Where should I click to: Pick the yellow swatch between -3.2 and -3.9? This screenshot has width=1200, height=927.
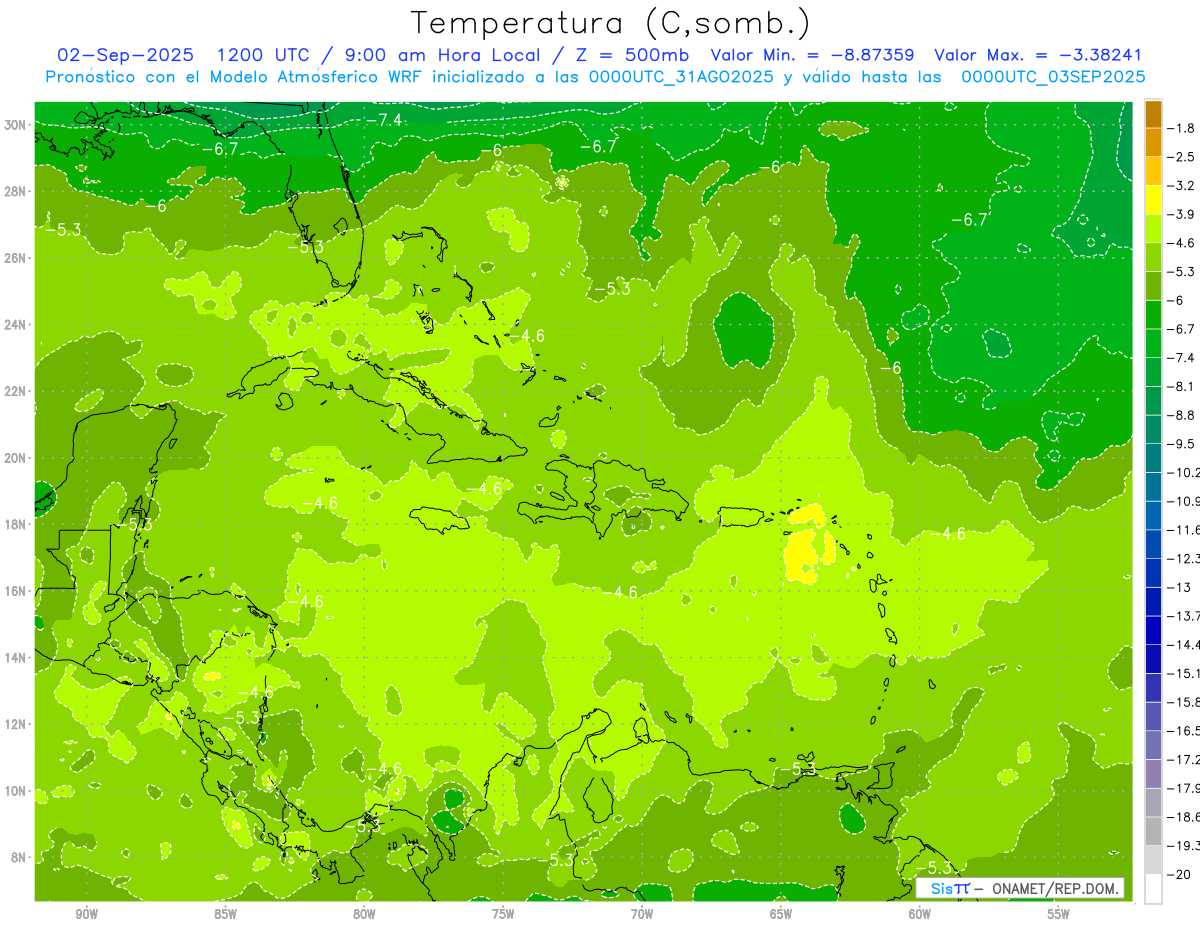click(1153, 199)
